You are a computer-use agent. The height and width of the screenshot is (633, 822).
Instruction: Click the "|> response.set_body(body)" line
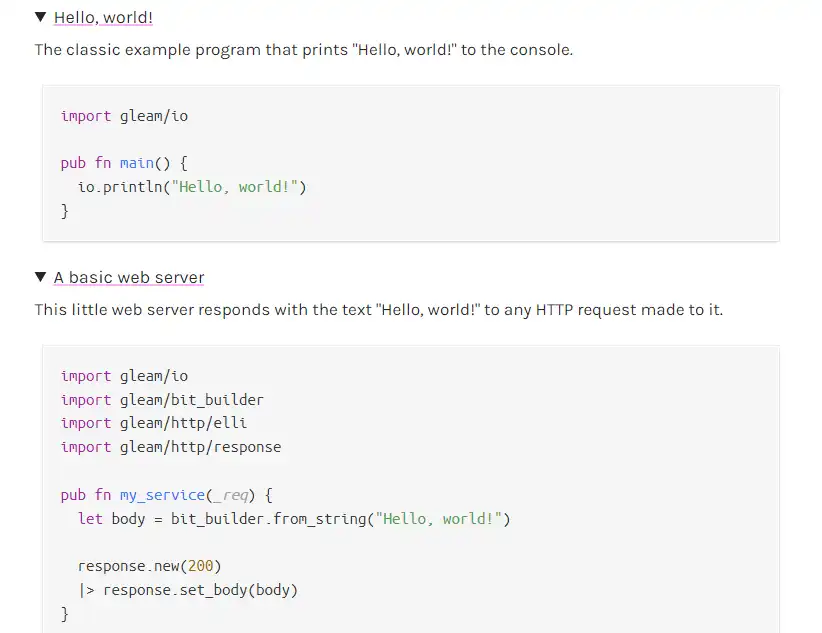188,590
